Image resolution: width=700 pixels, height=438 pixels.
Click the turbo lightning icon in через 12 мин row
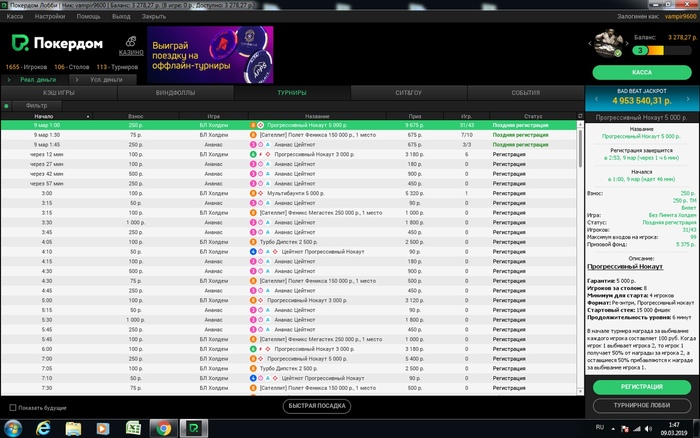(x=260, y=154)
